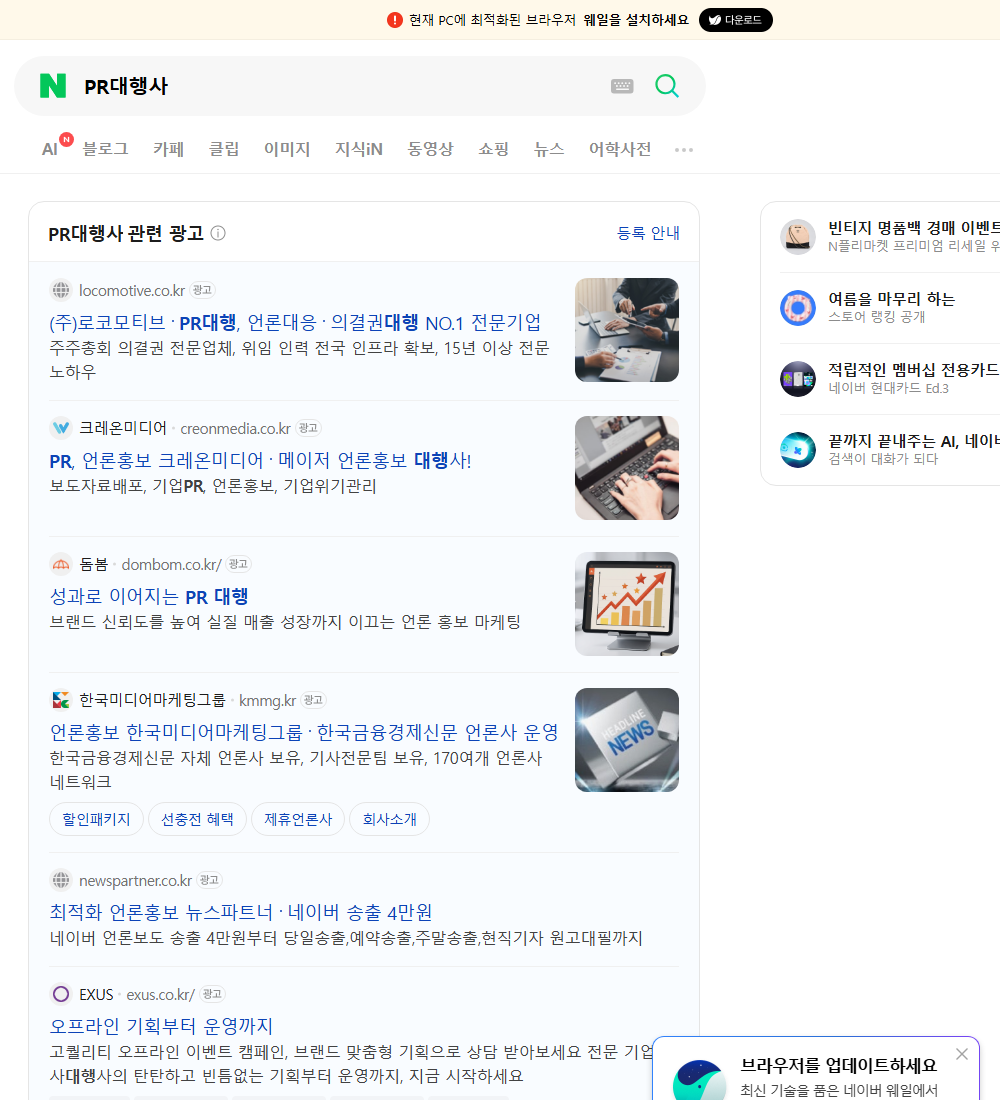Click the 제휴언론사 chip

(298, 819)
